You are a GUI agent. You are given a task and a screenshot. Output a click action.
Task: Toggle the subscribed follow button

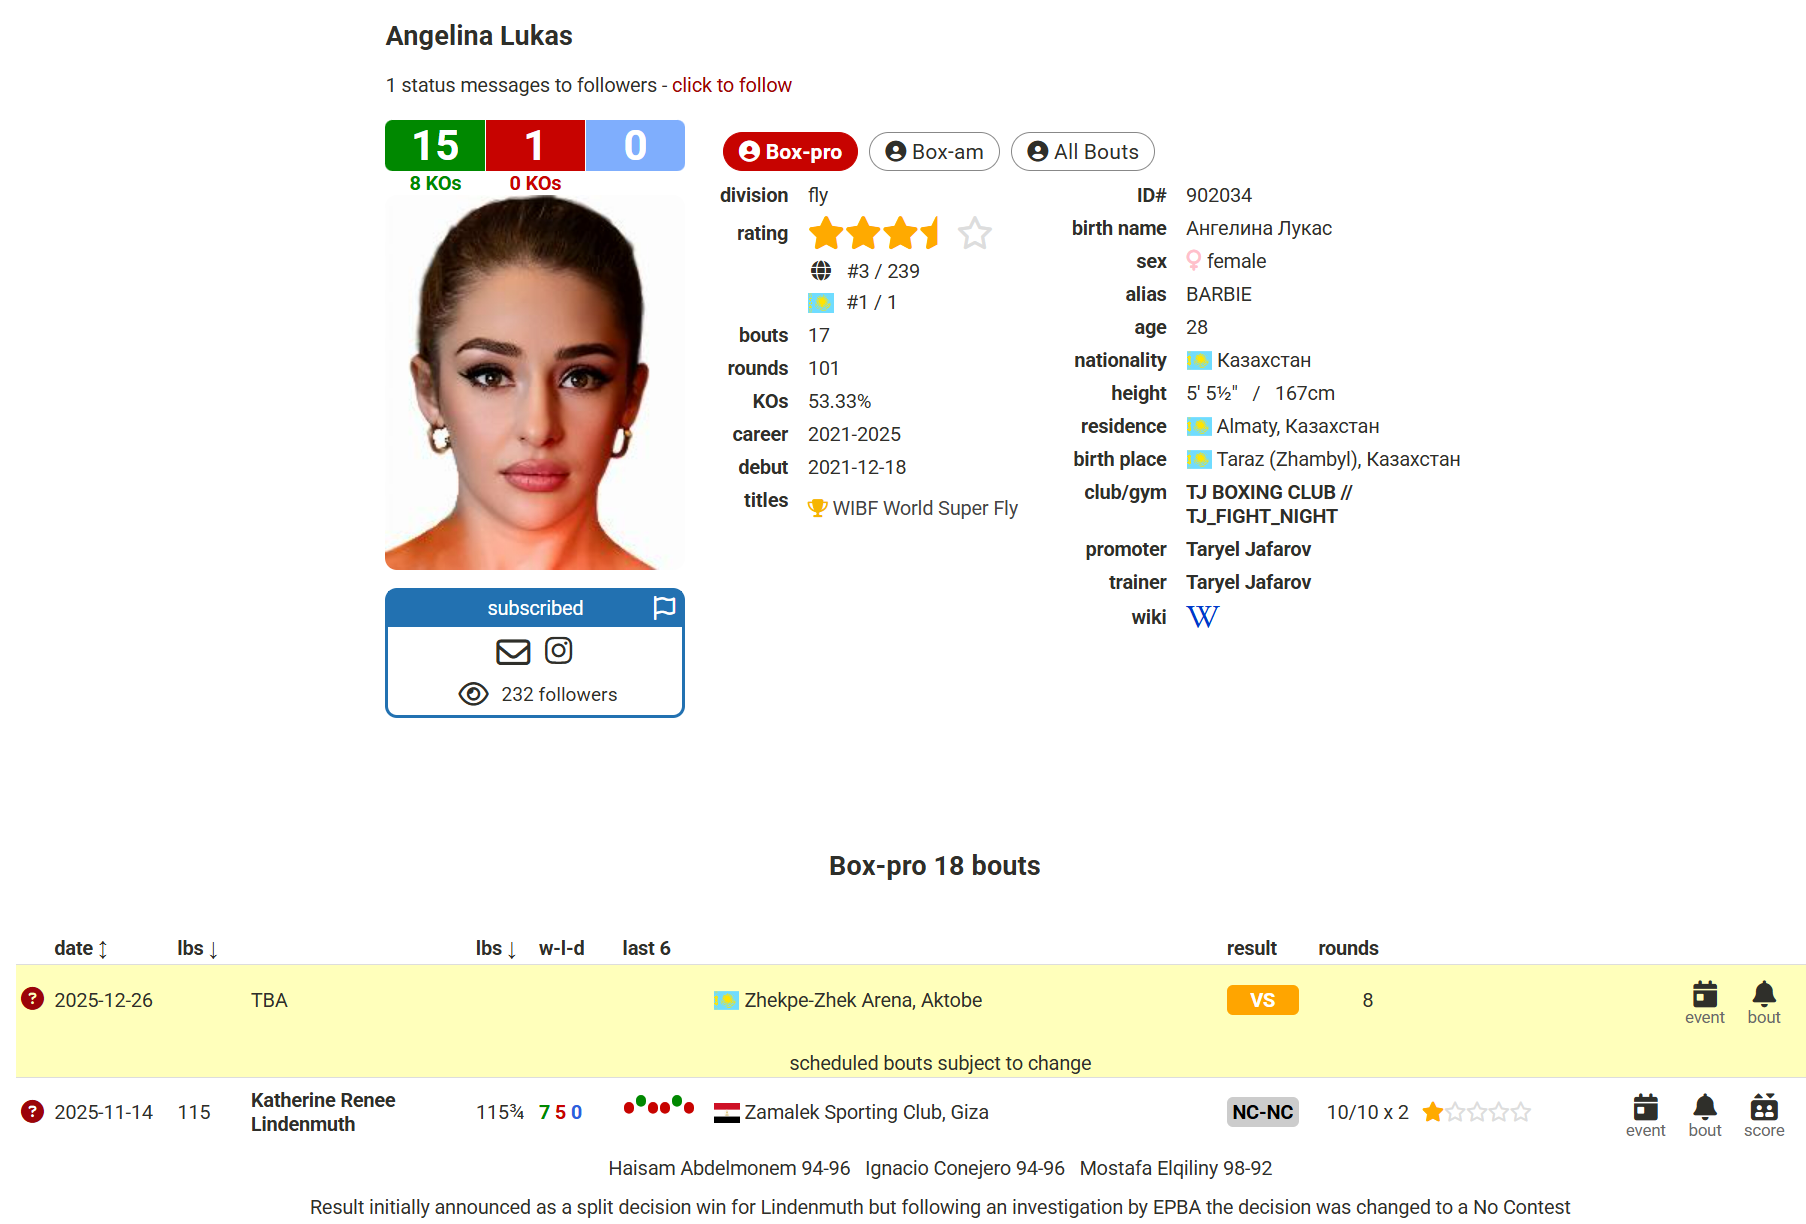(535, 608)
